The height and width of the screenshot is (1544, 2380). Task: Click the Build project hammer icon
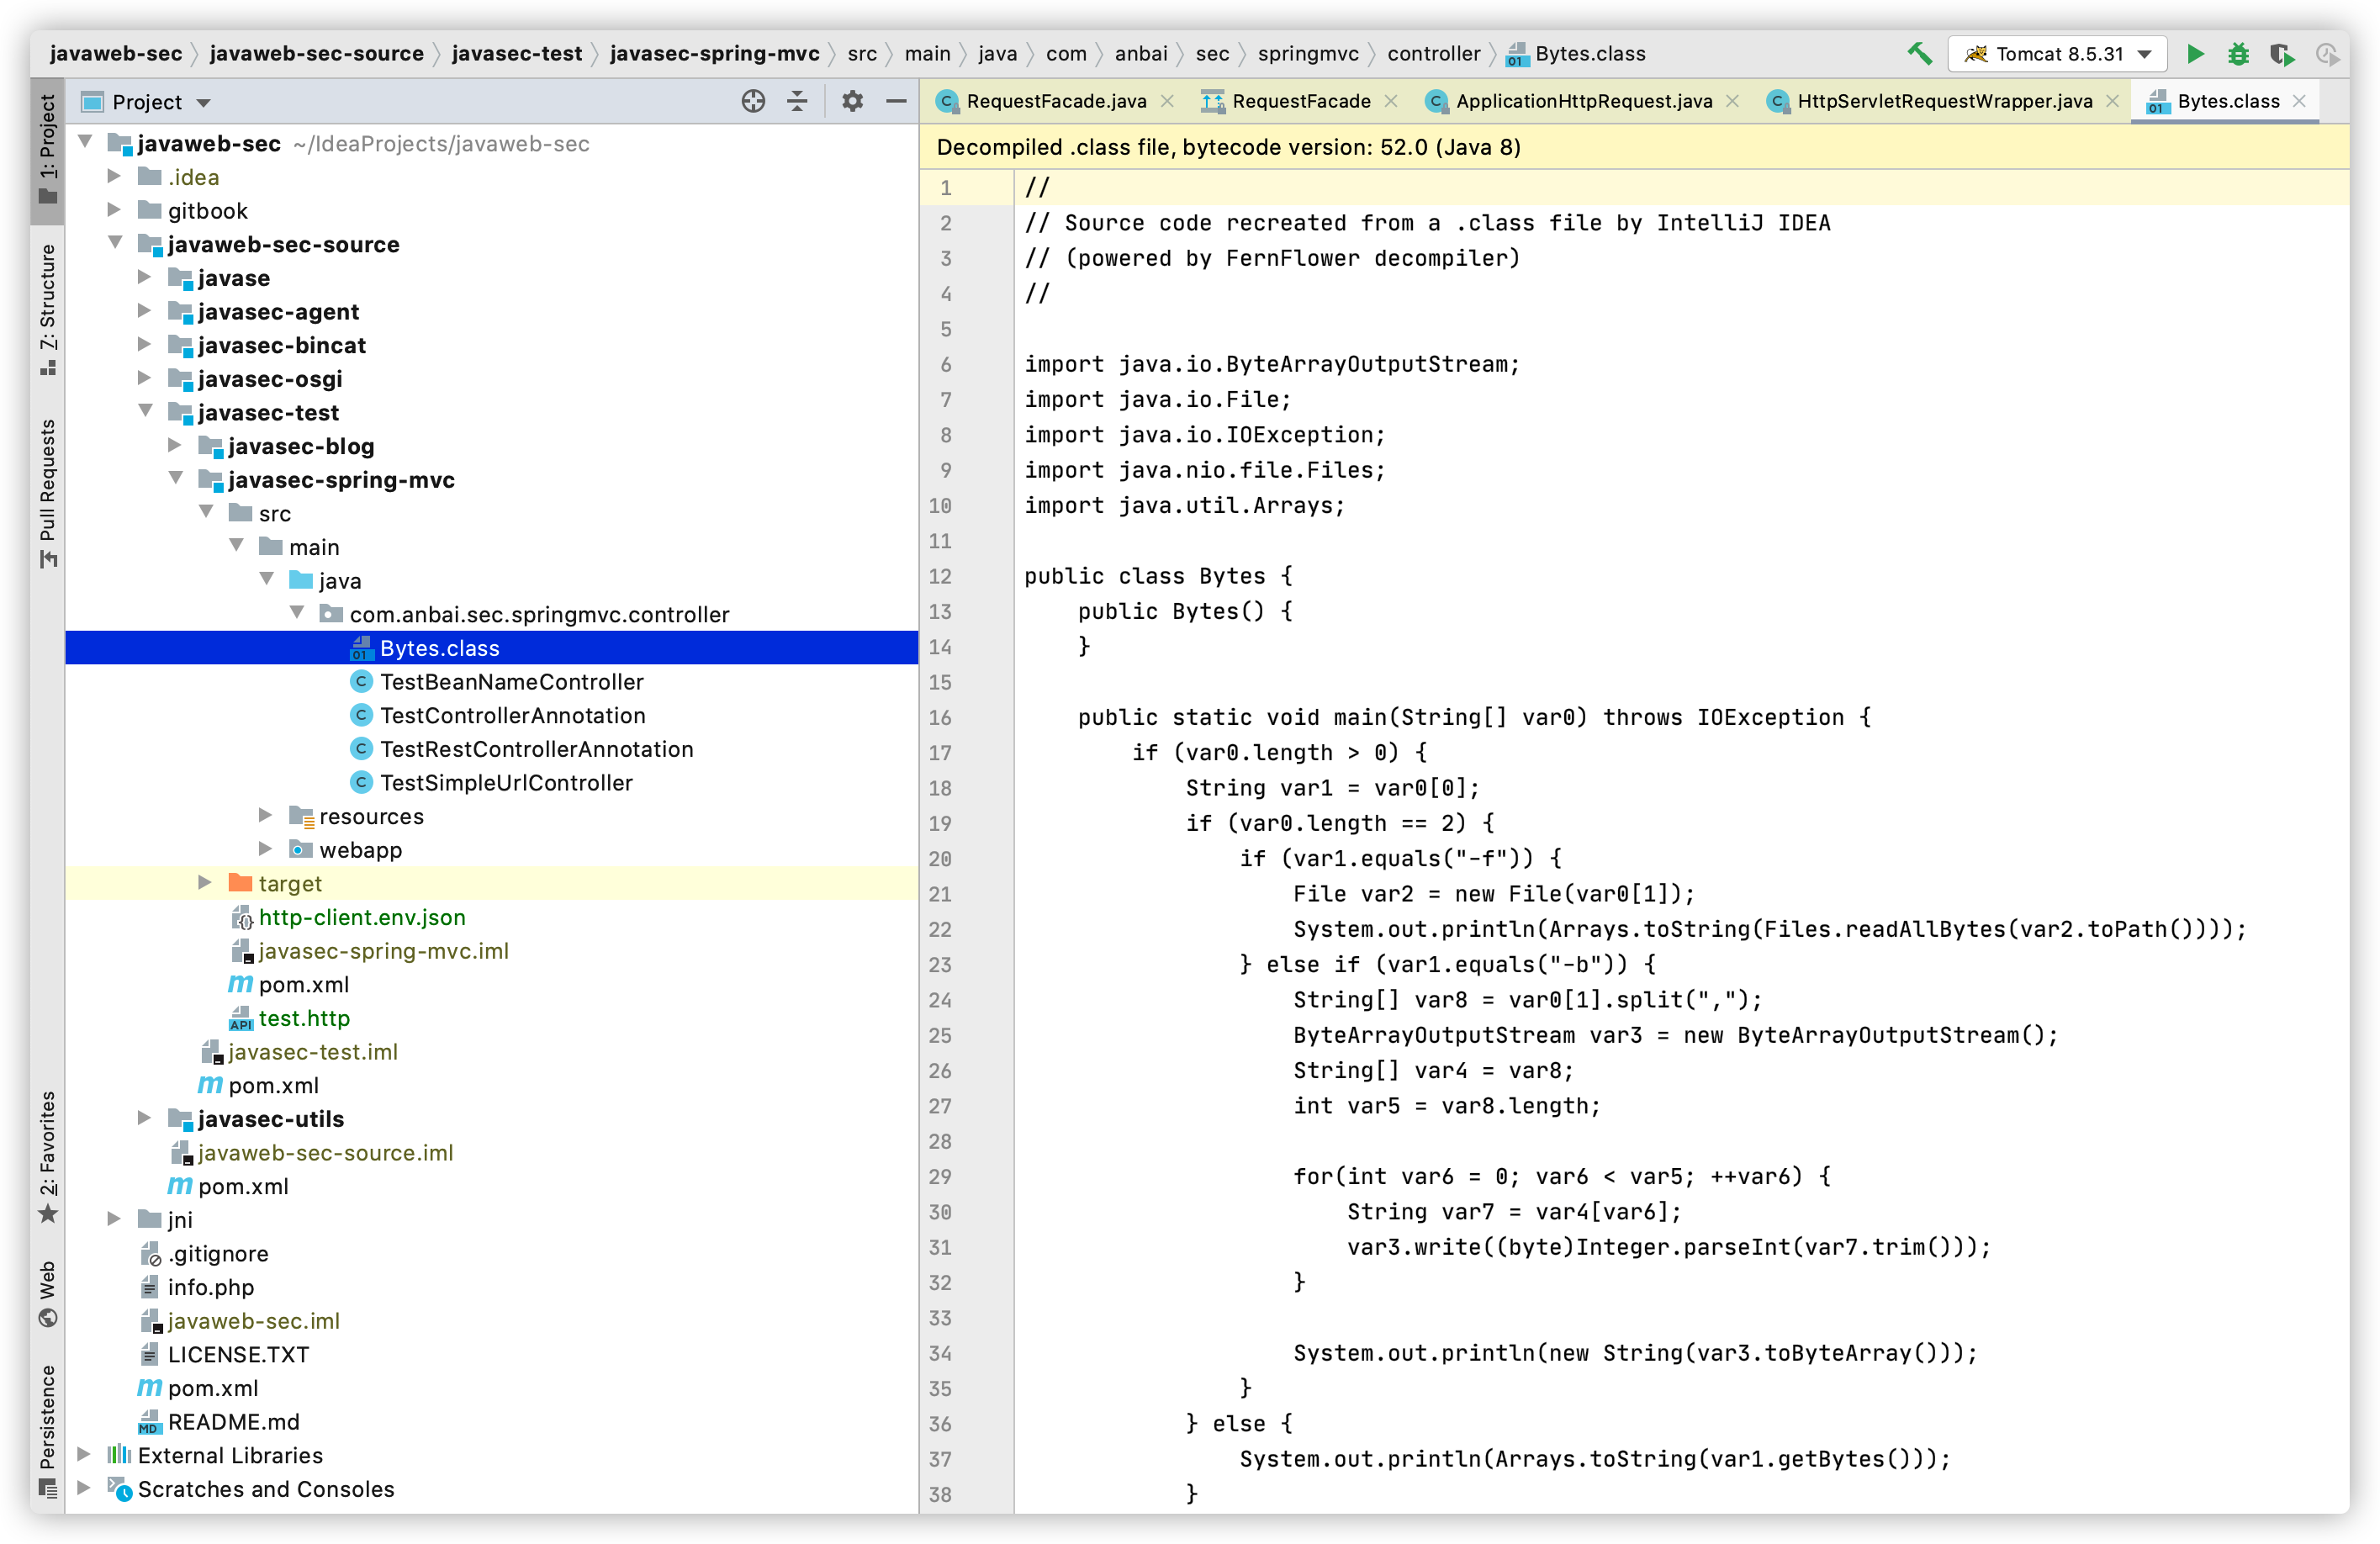pos(1919,54)
